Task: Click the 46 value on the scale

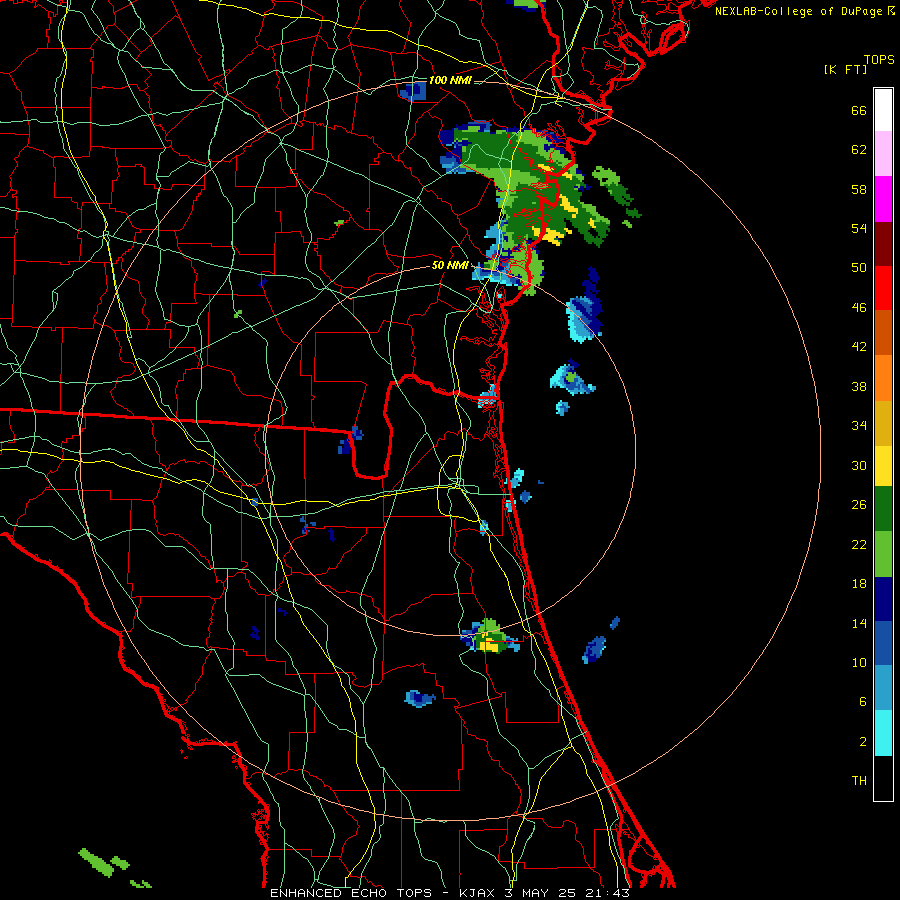Action: click(x=859, y=308)
